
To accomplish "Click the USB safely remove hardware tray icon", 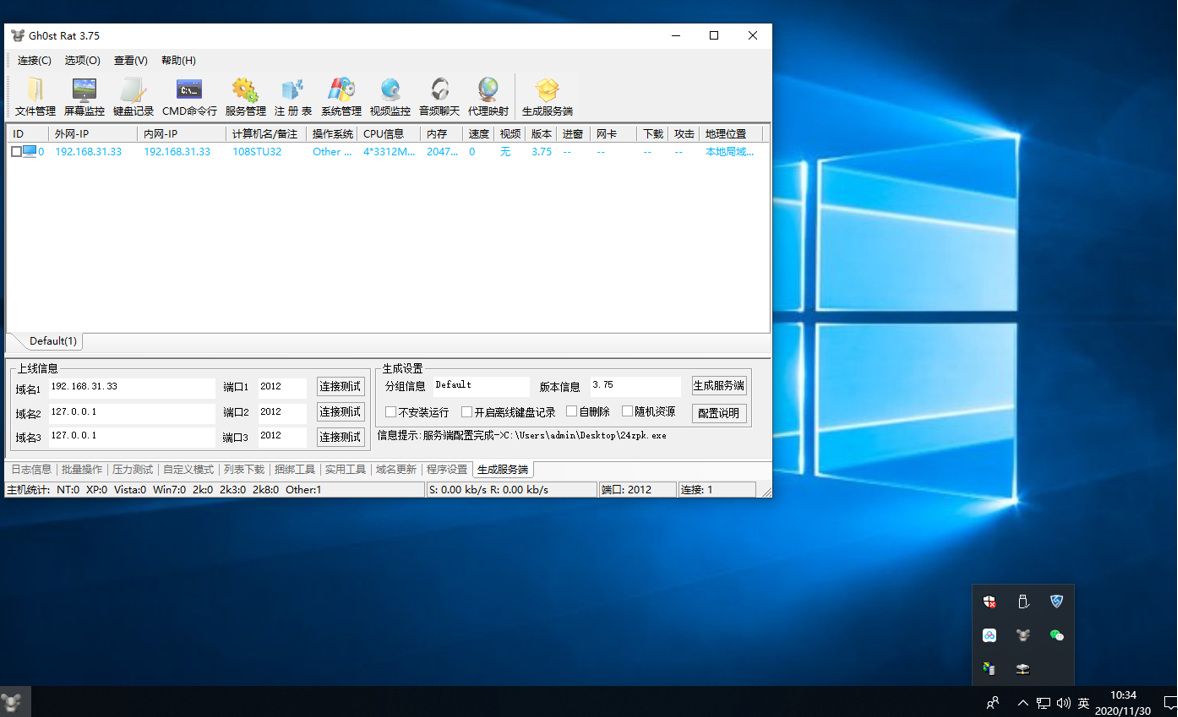I will tap(1022, 601).
